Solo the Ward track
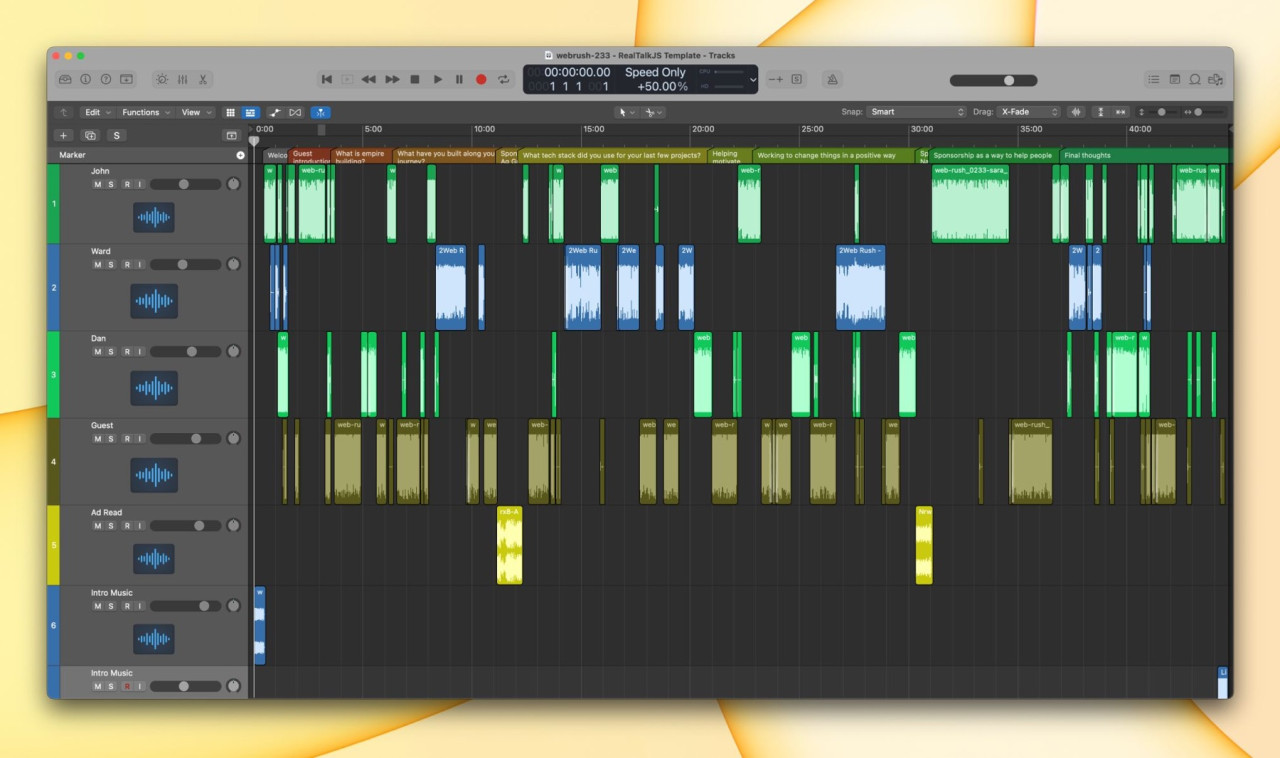Image resolution: width=1280 pixels, height=758 pixels. pos(110,264)
